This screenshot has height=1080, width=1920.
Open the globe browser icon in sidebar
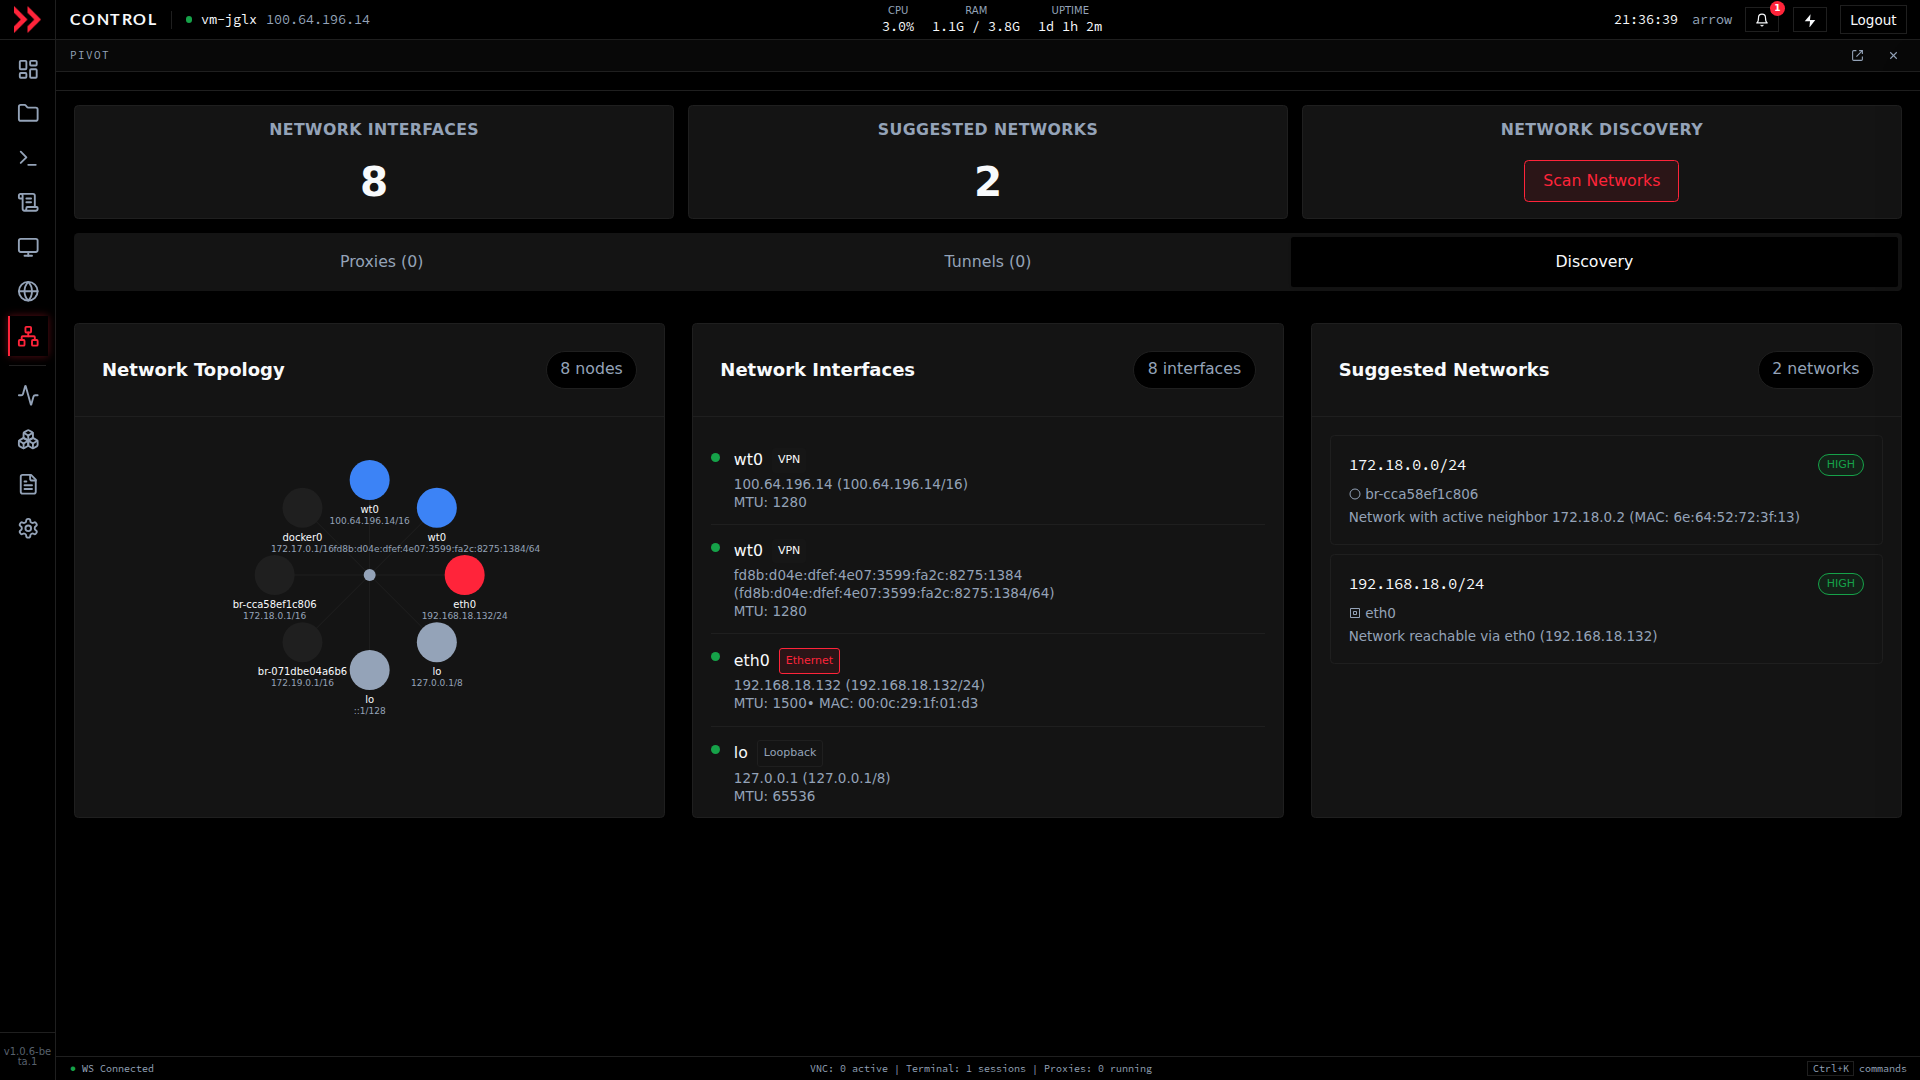coord(28,291)
